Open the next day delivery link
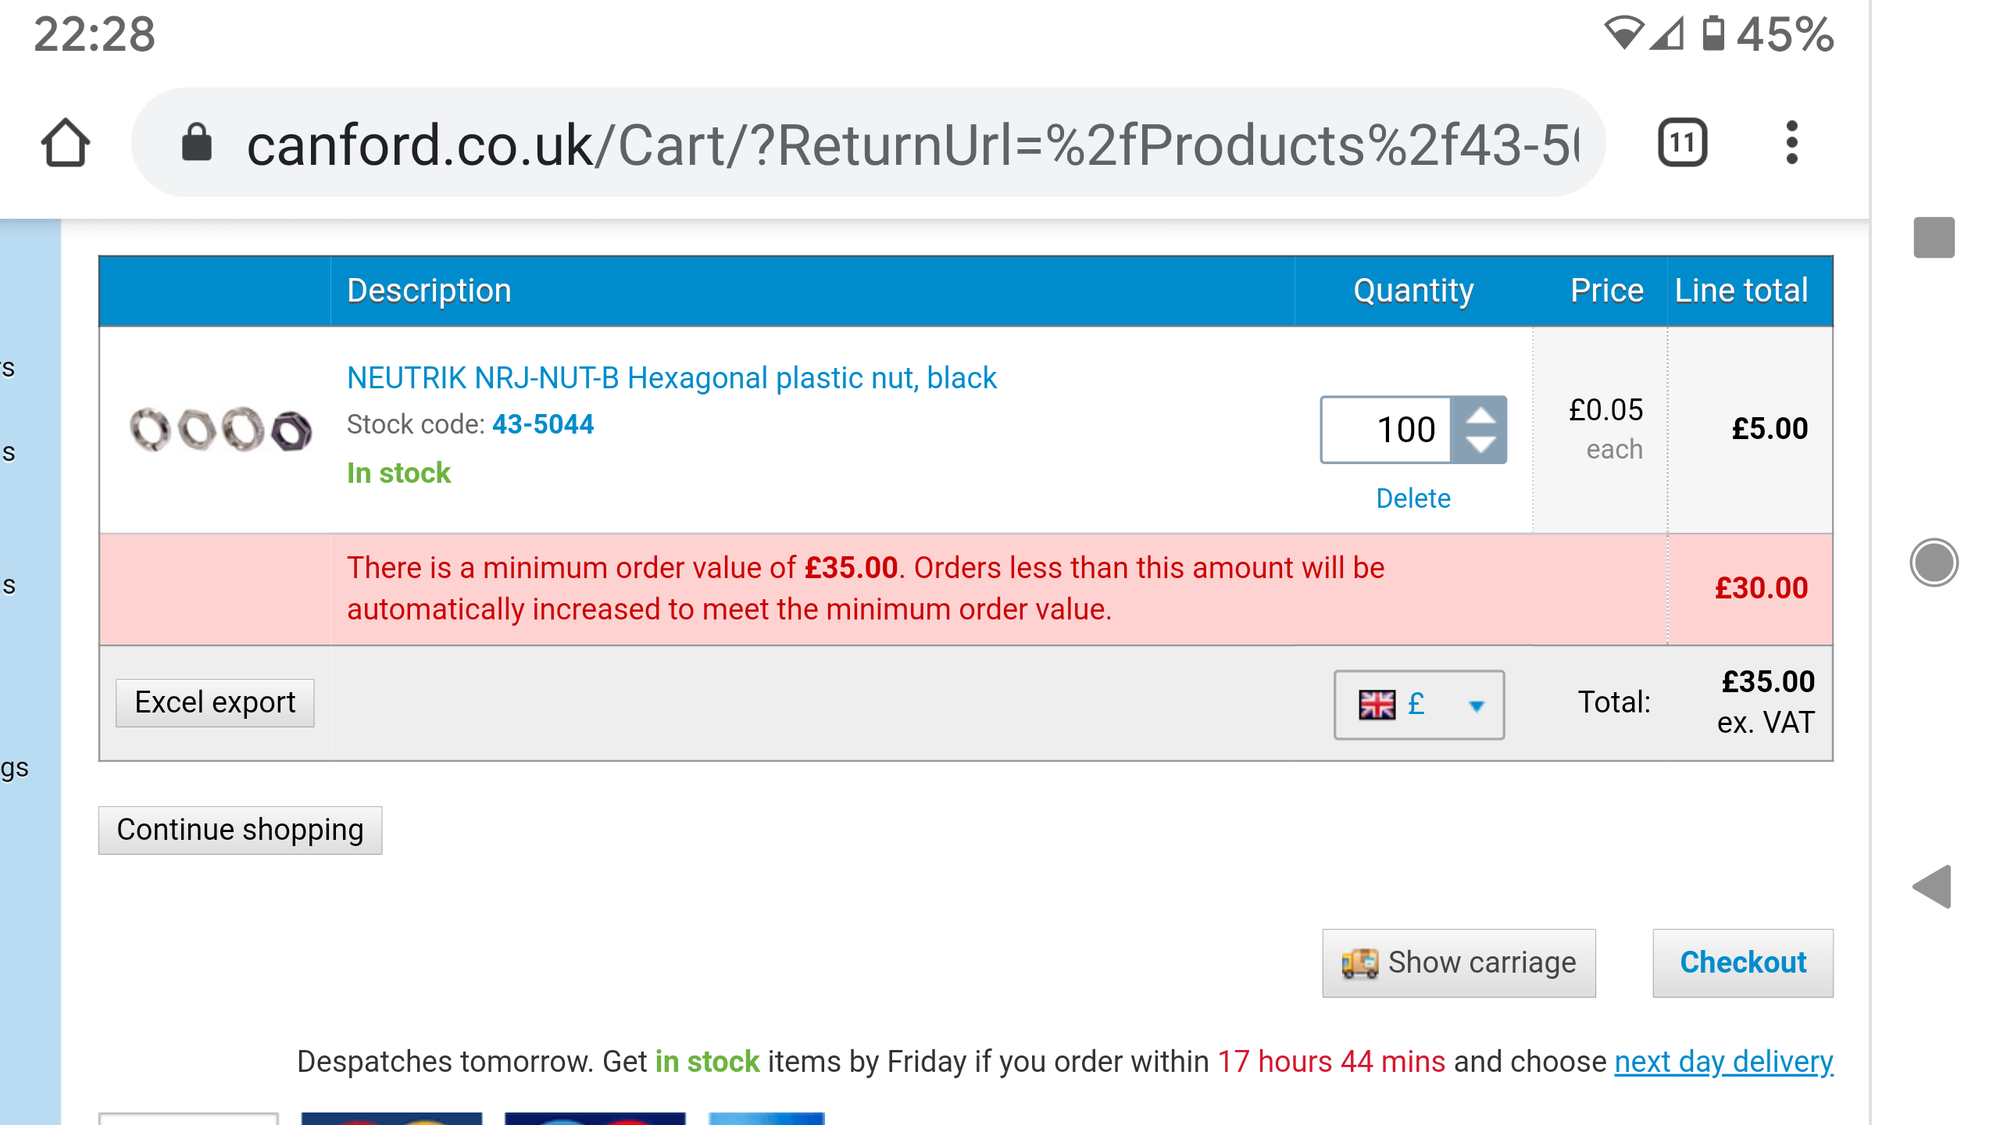Image resolution: width=2000 pixels, height=1125 pixels. [x=1724, y=1061]
